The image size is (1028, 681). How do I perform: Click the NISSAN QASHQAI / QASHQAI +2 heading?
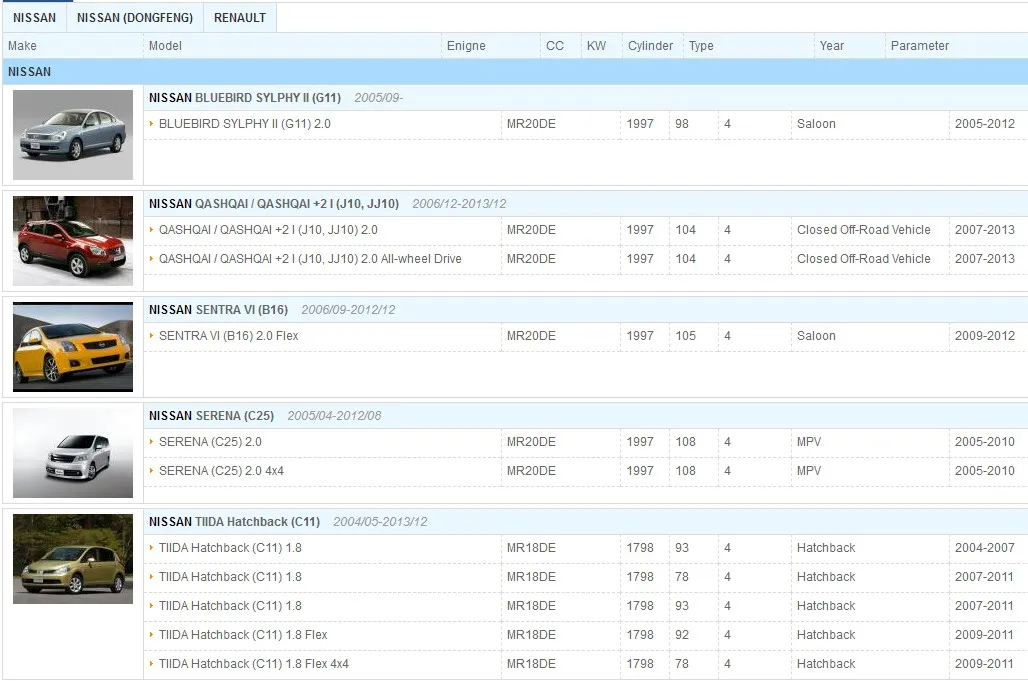pyautogui.click(x=274, y=204)
